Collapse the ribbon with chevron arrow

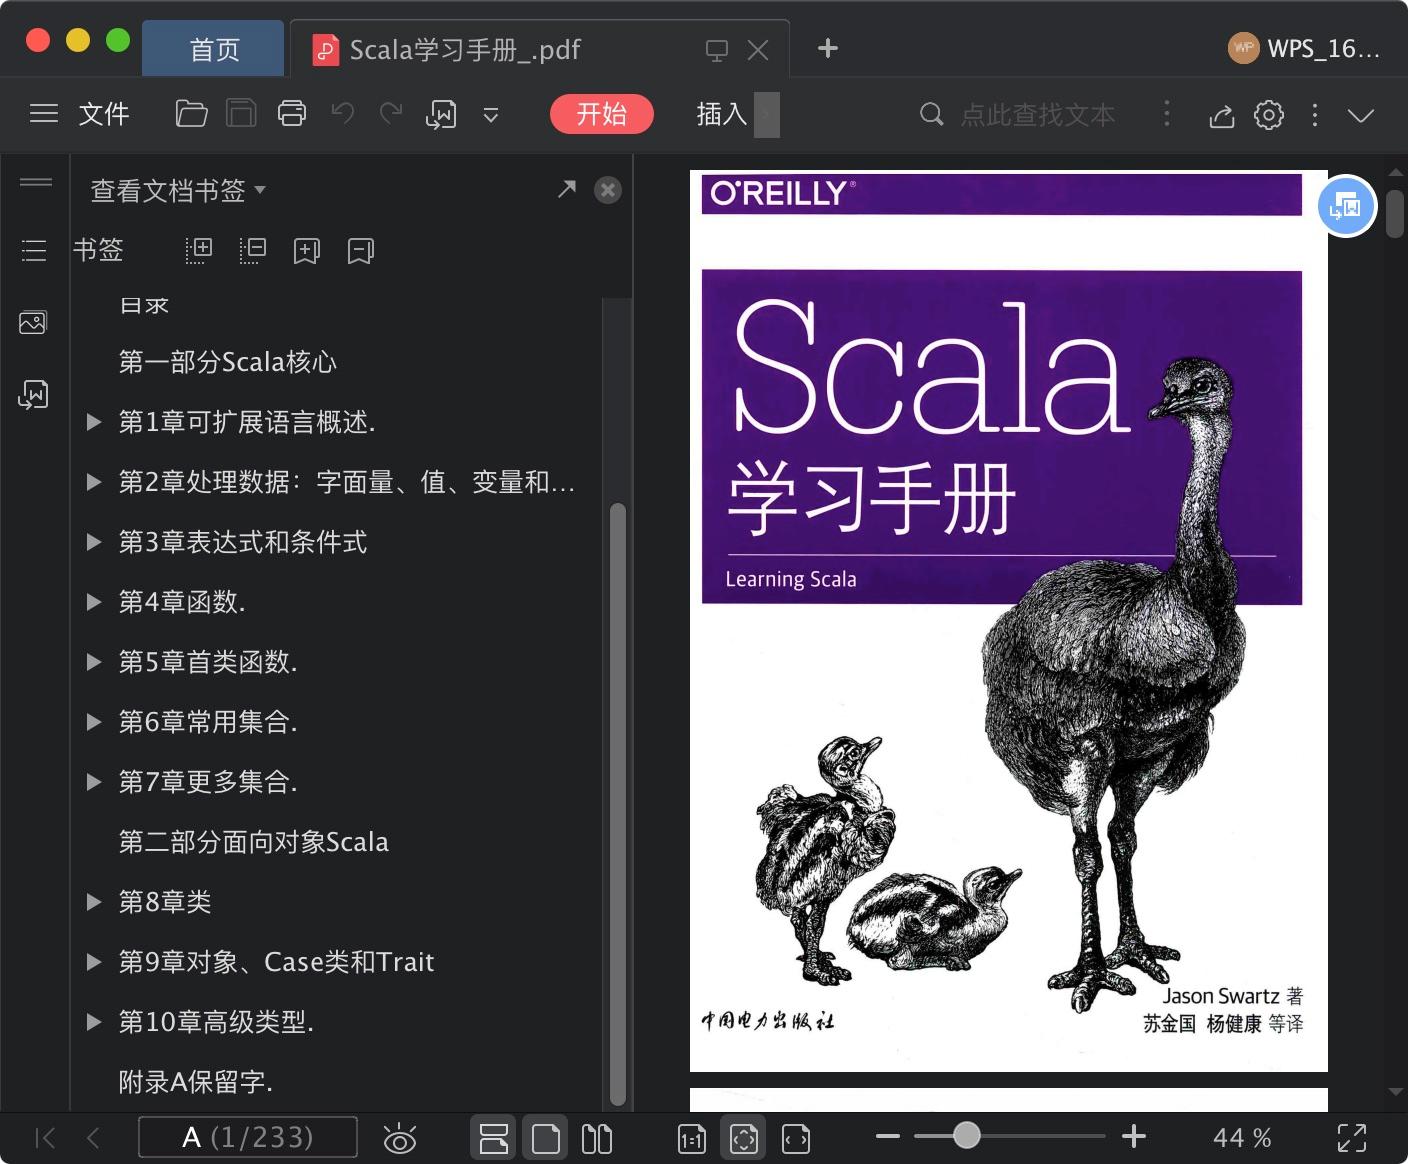click(1361, 116)
